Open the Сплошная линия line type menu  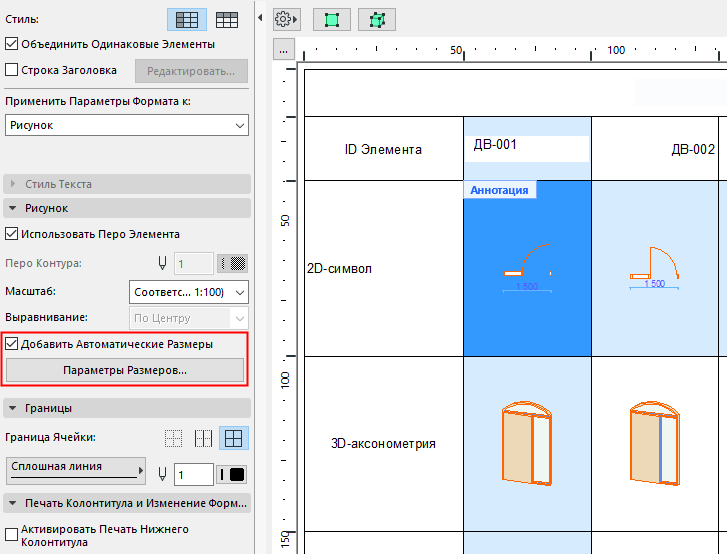coord(76,471)
